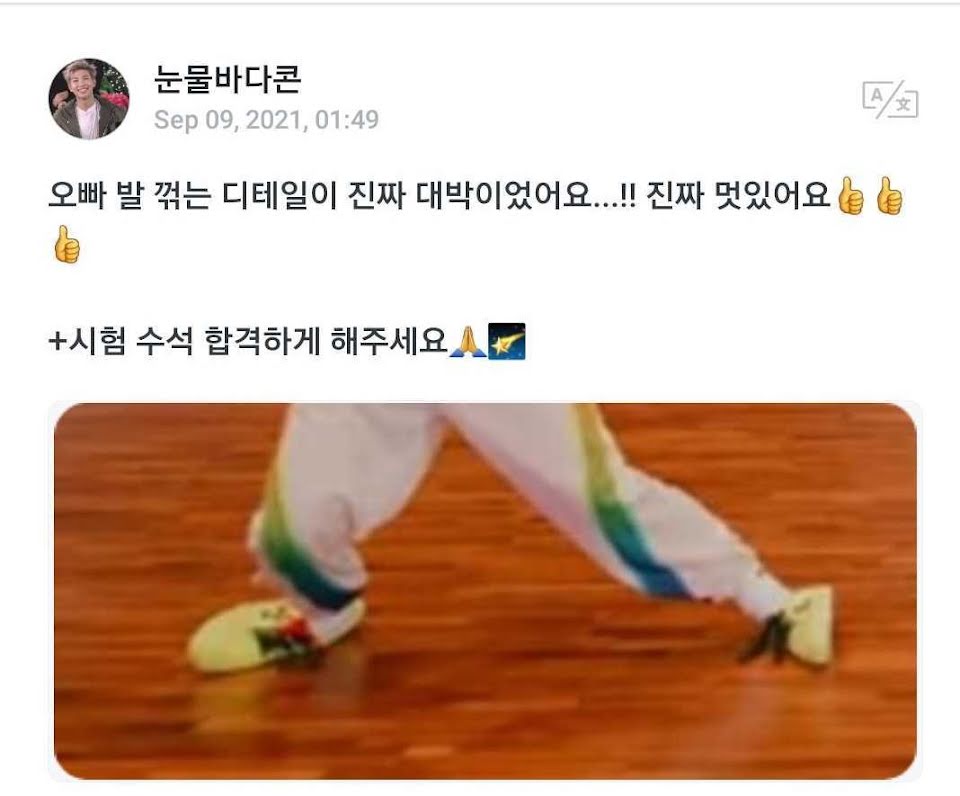This screenshot has height=796, width=960.
Task: Click the first thumbs-up emoji after 멋있어요
Action: (x=850, y=197)
